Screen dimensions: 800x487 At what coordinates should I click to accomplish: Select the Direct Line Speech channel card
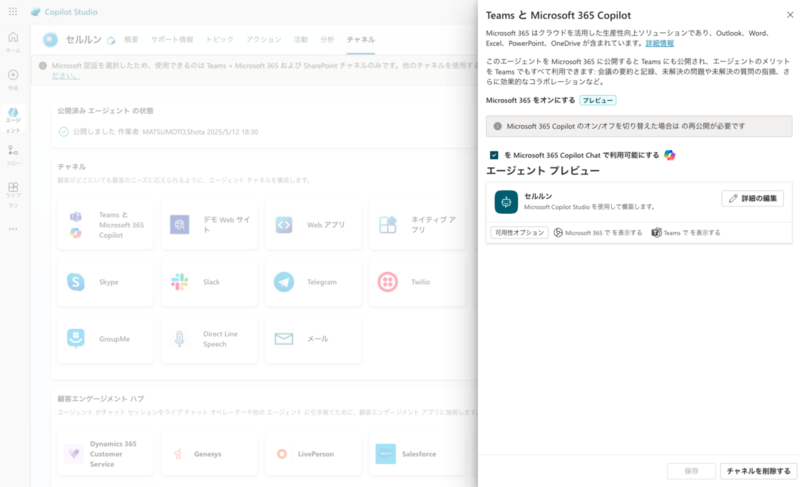pos(209,339)
